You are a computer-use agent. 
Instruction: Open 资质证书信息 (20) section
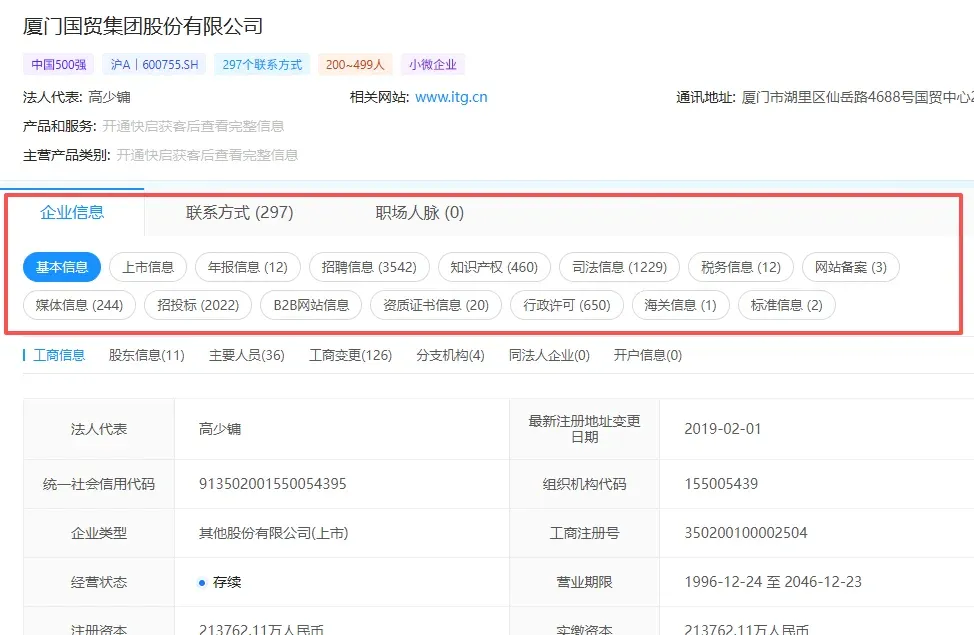(x=435, y=305)
